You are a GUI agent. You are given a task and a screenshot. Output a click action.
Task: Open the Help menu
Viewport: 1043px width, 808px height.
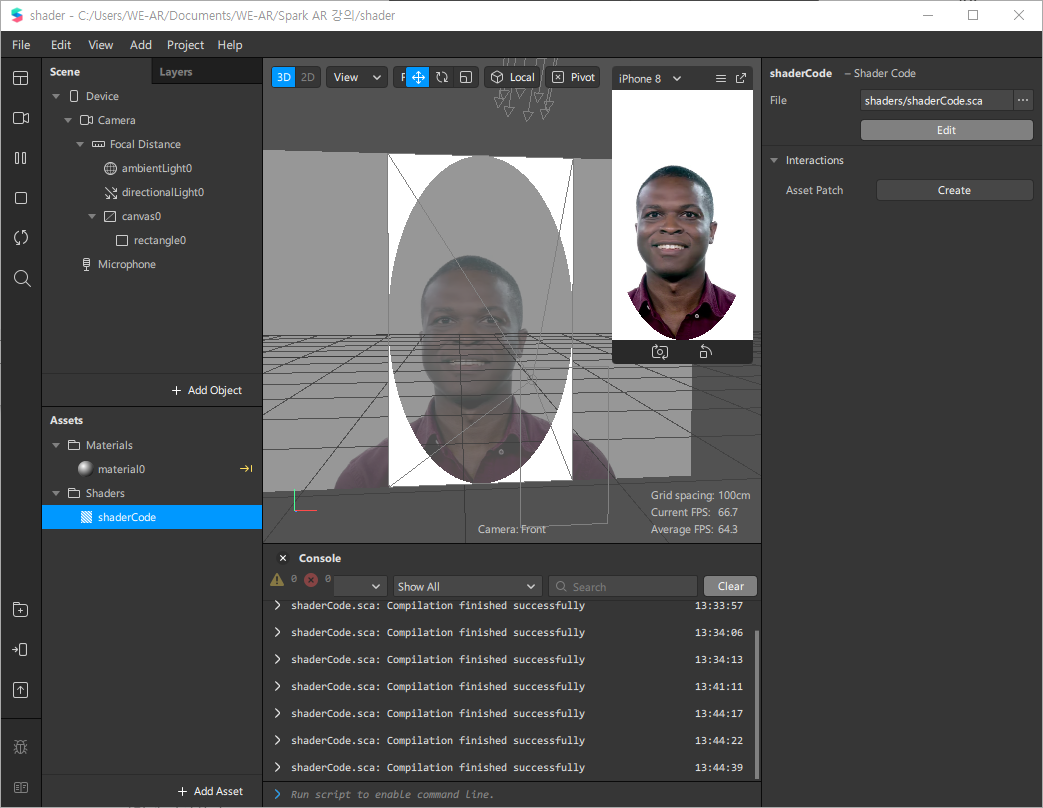[x=229, y=45]
